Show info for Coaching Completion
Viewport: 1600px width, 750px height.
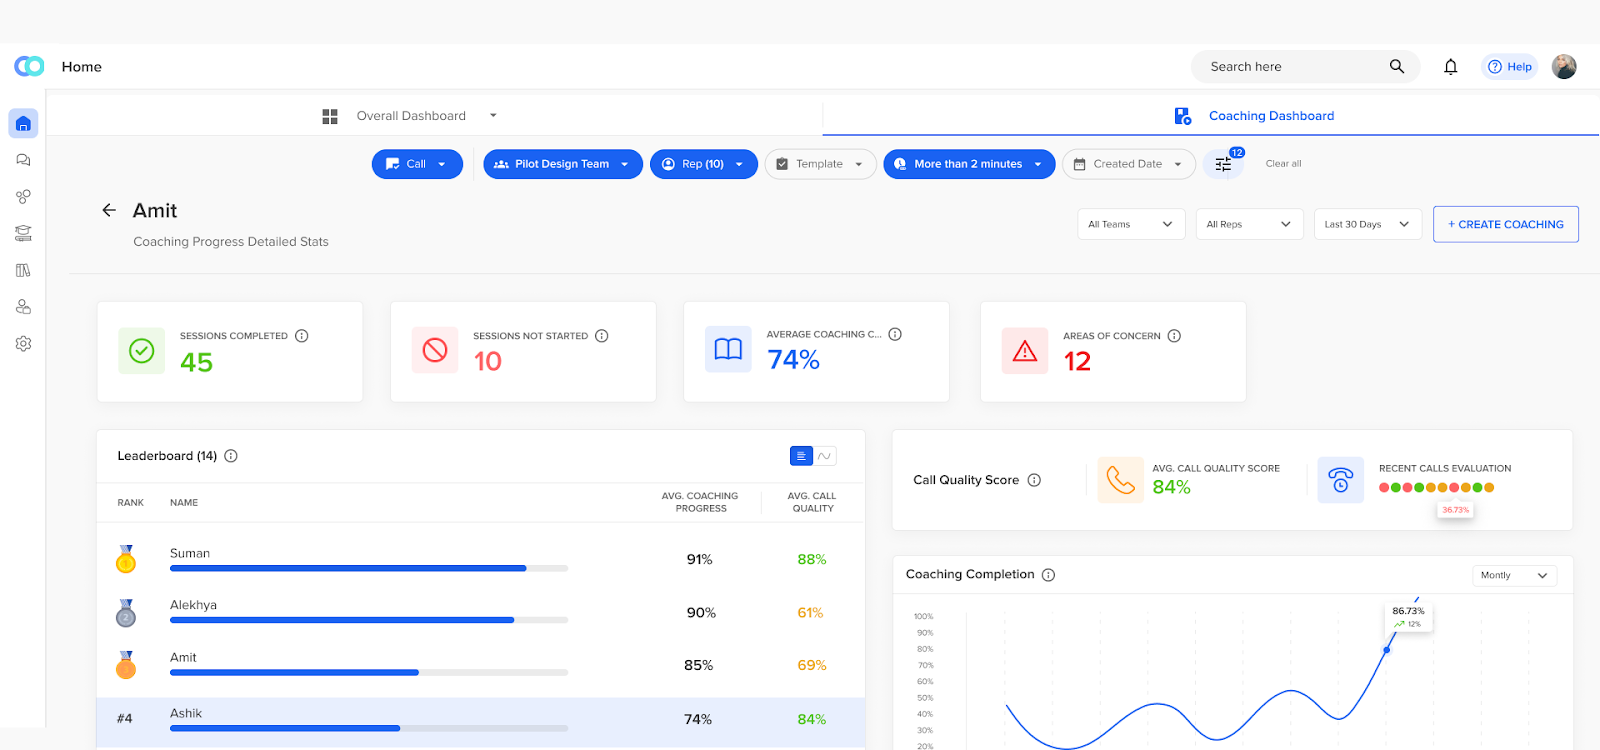[x=1048, y=575]
